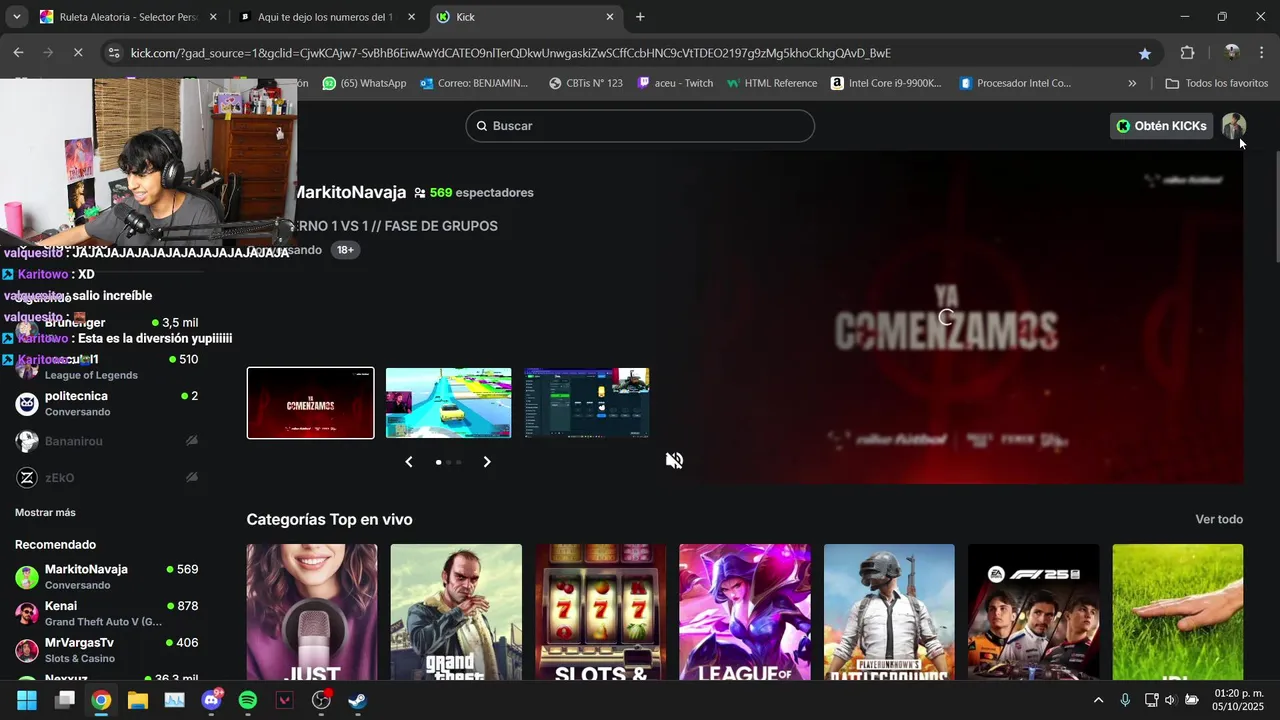The image size is (1280, 720).
Task: Open the Just Chatting category card
Action: (x=312, y=612)
